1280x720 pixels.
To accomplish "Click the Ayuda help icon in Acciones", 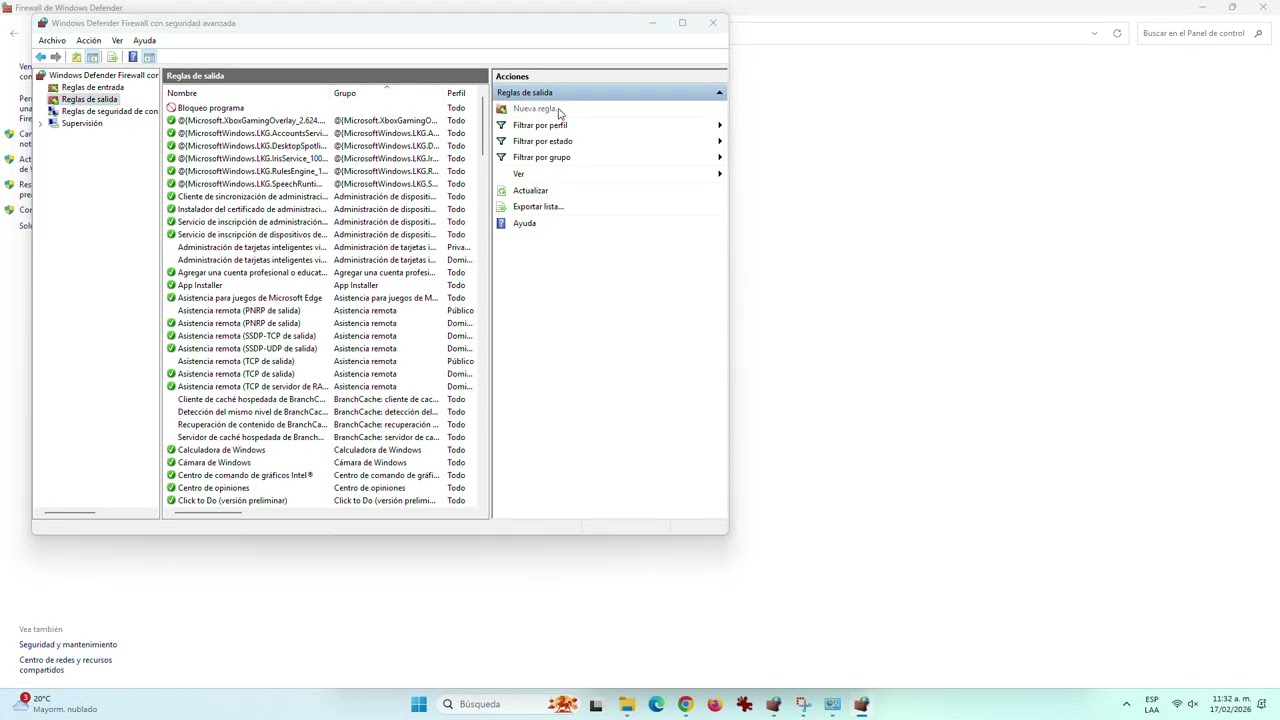I will [501, 223].
